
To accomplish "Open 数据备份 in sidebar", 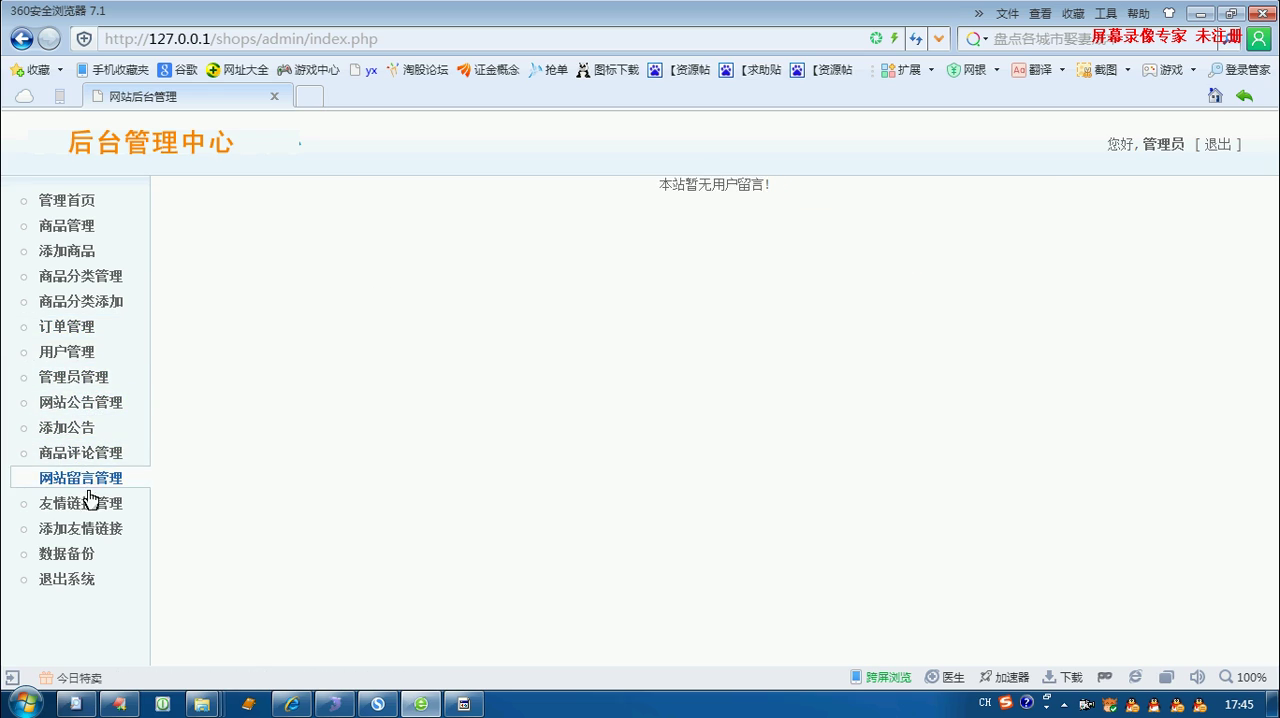I will (x=67, y=554).
